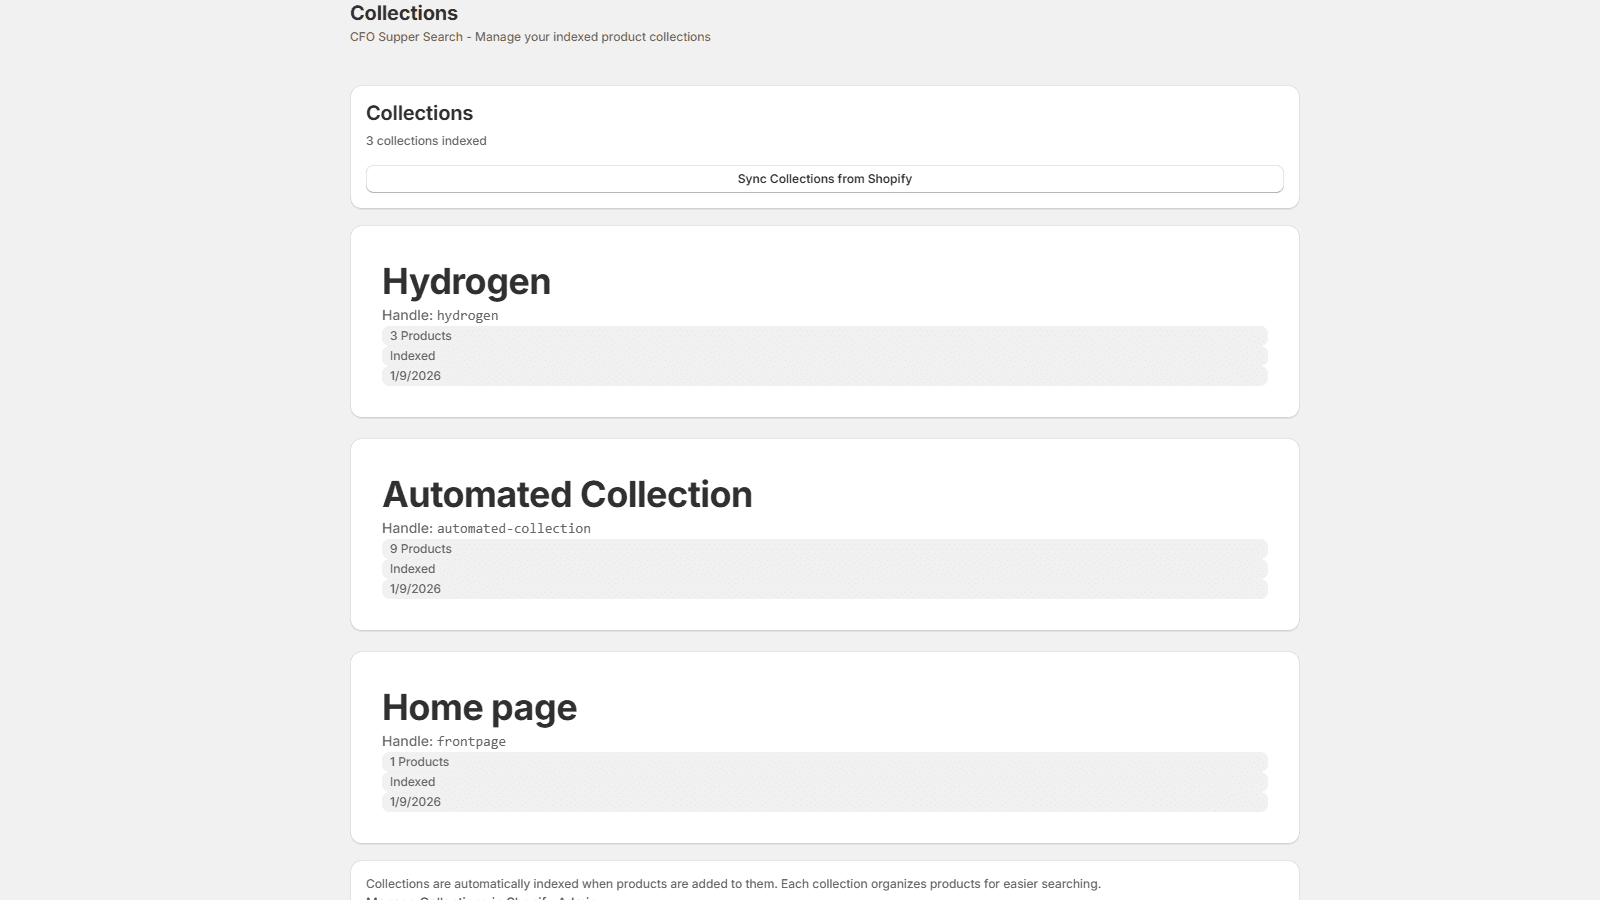
Task: Click the '3 Products' badge
Action: tap(421, 336)
